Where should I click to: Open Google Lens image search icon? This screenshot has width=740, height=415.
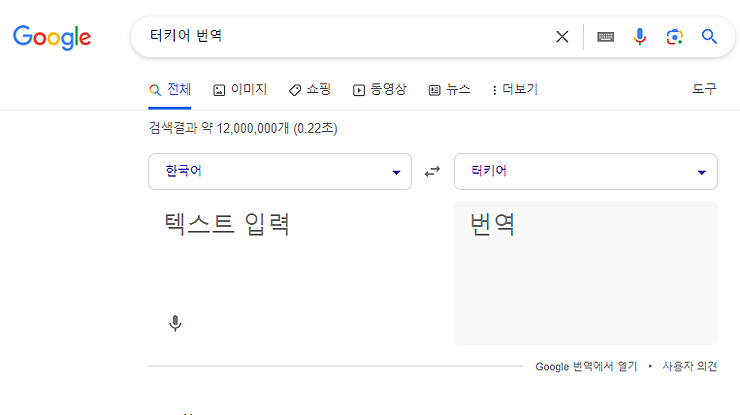click(x=674, y=37)
